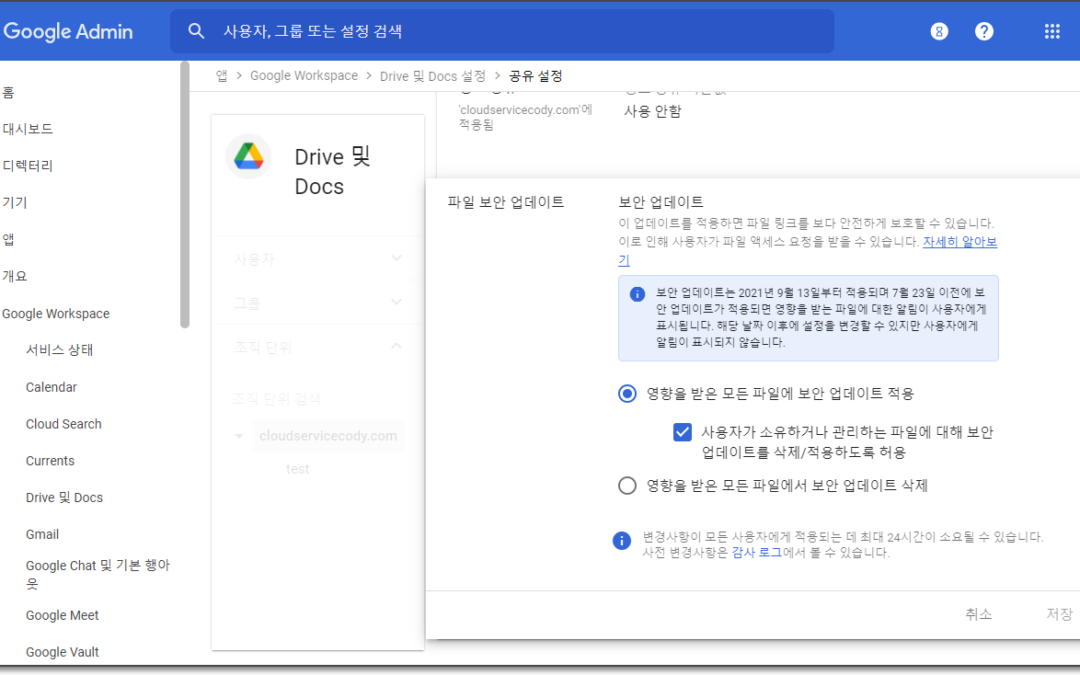Open 서비스 상태 in the sidebar
The width and height of the screenshot is (1080, 675).
(x=59, y=350)
